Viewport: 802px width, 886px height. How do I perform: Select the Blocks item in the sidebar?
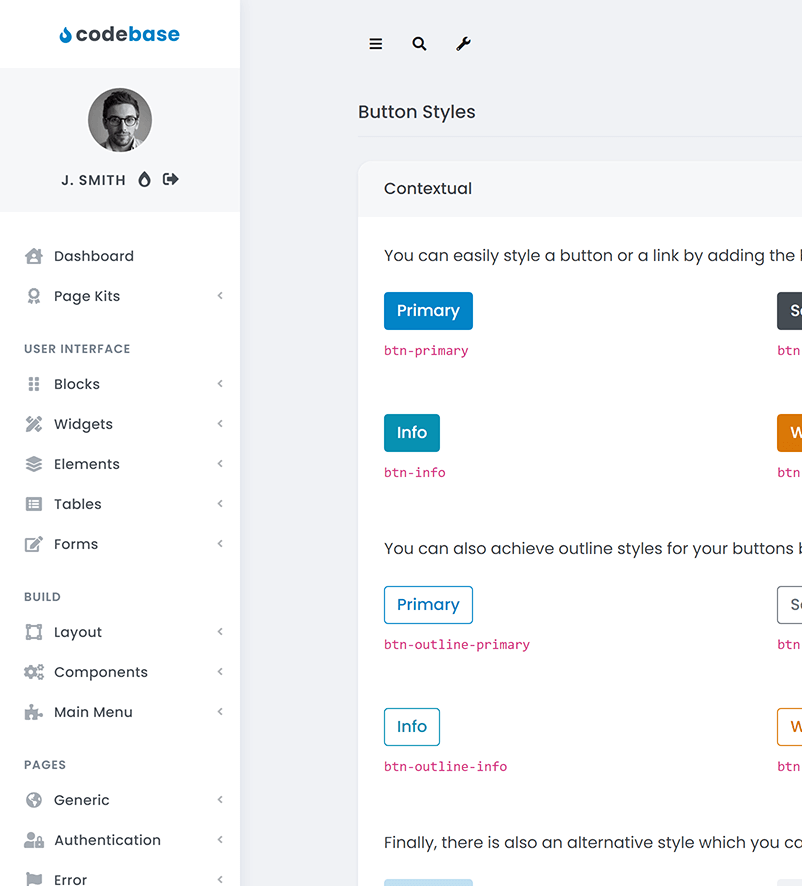[76, 384]
